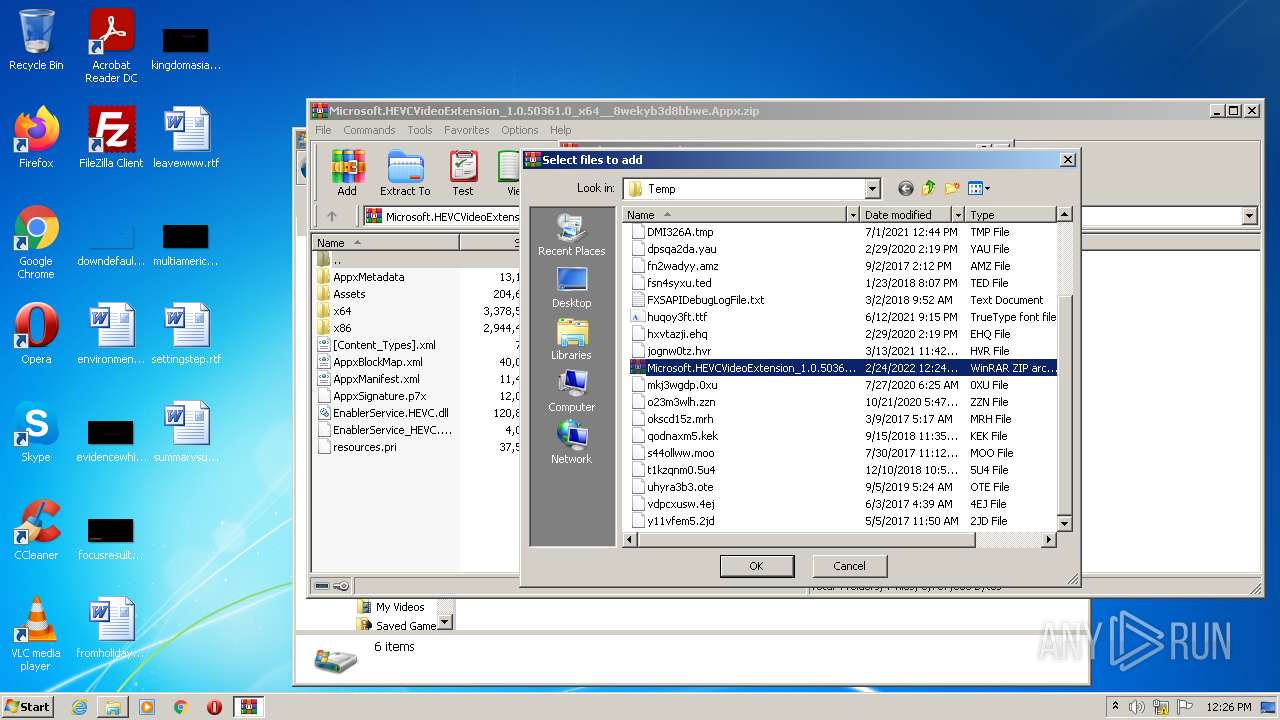Open VLC media player desktop icon
The height and width of the screenshot is (720, 1280).
[x=36, y=634]
